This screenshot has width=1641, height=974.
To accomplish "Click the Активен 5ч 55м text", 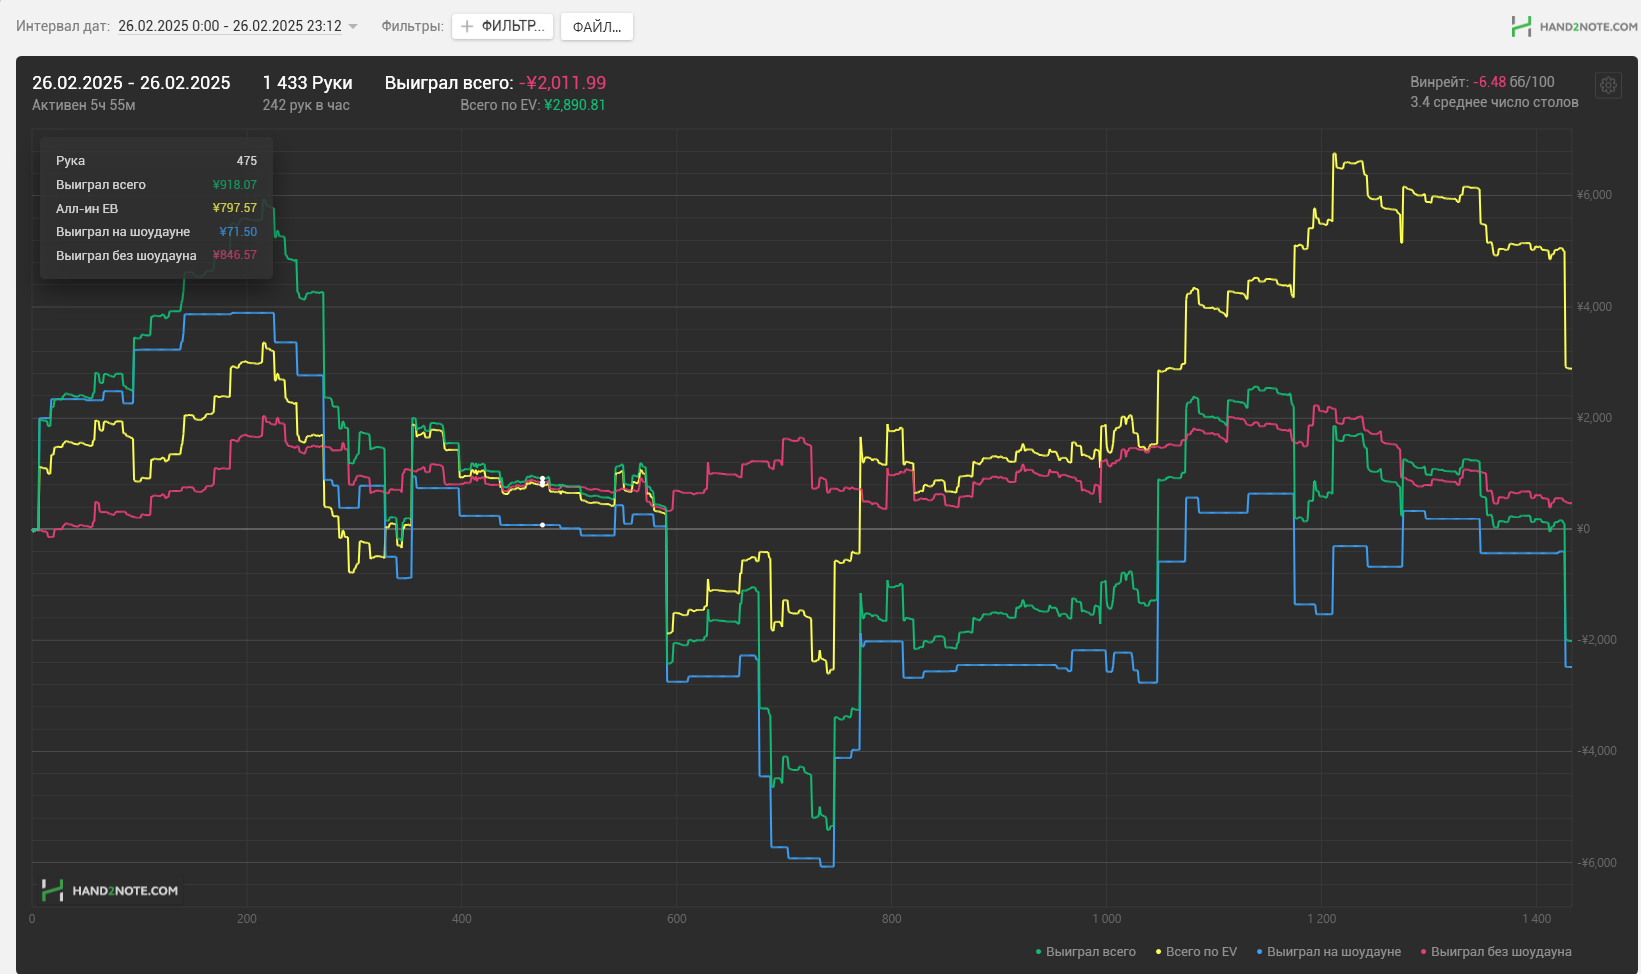I will (x=83, y=105).
